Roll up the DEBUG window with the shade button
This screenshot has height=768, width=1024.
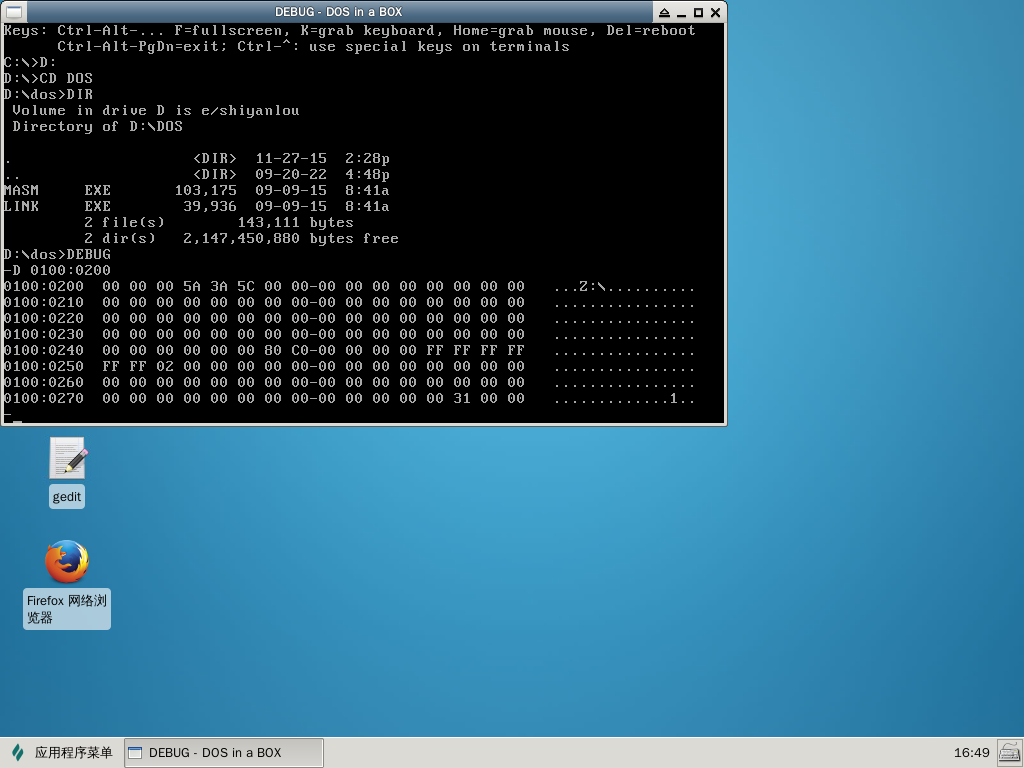[x=664, y=12]
